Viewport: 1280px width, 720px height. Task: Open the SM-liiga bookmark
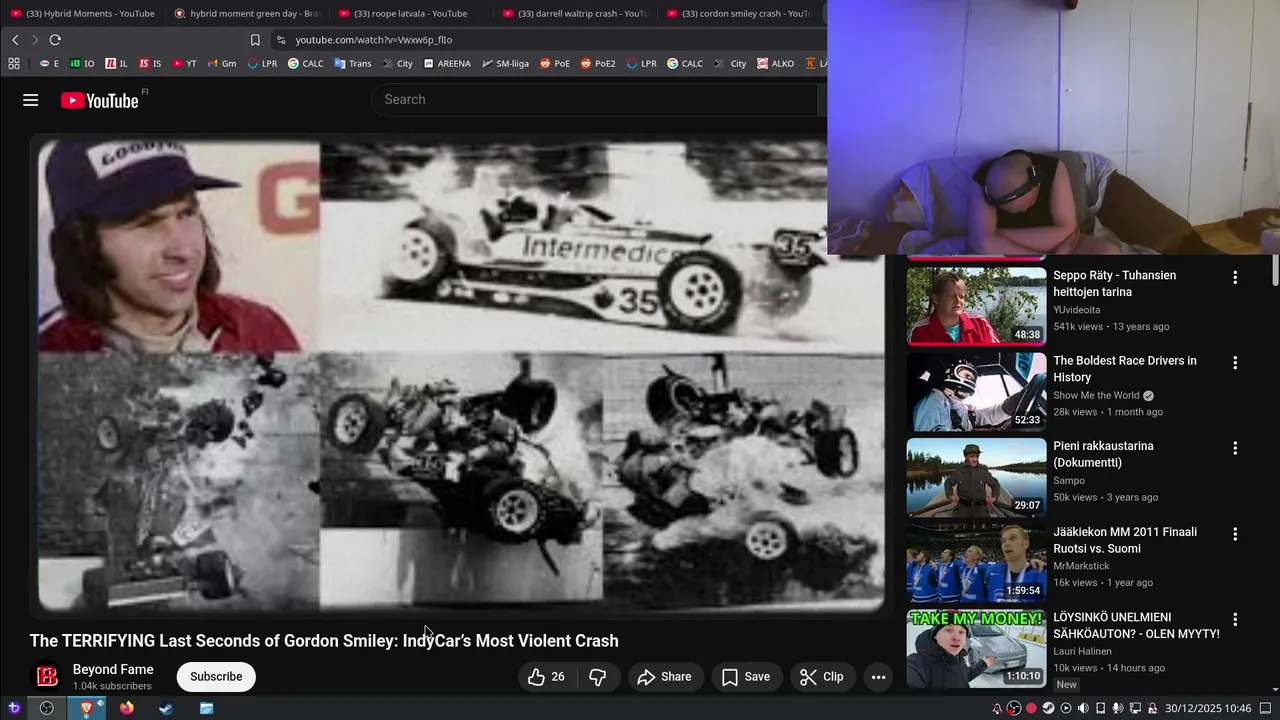(506, 63)
